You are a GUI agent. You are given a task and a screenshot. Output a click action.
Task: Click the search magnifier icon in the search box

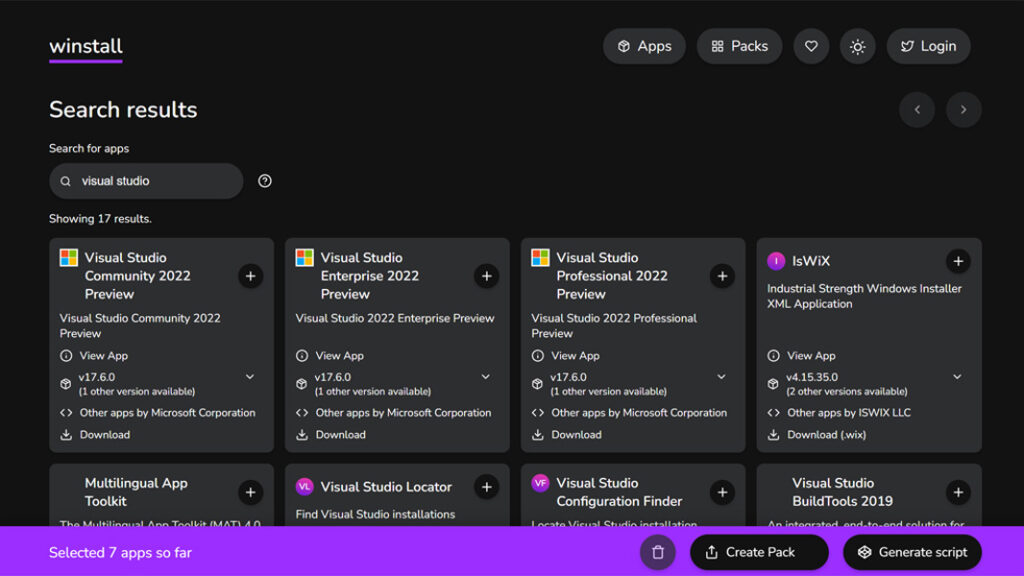65,181
